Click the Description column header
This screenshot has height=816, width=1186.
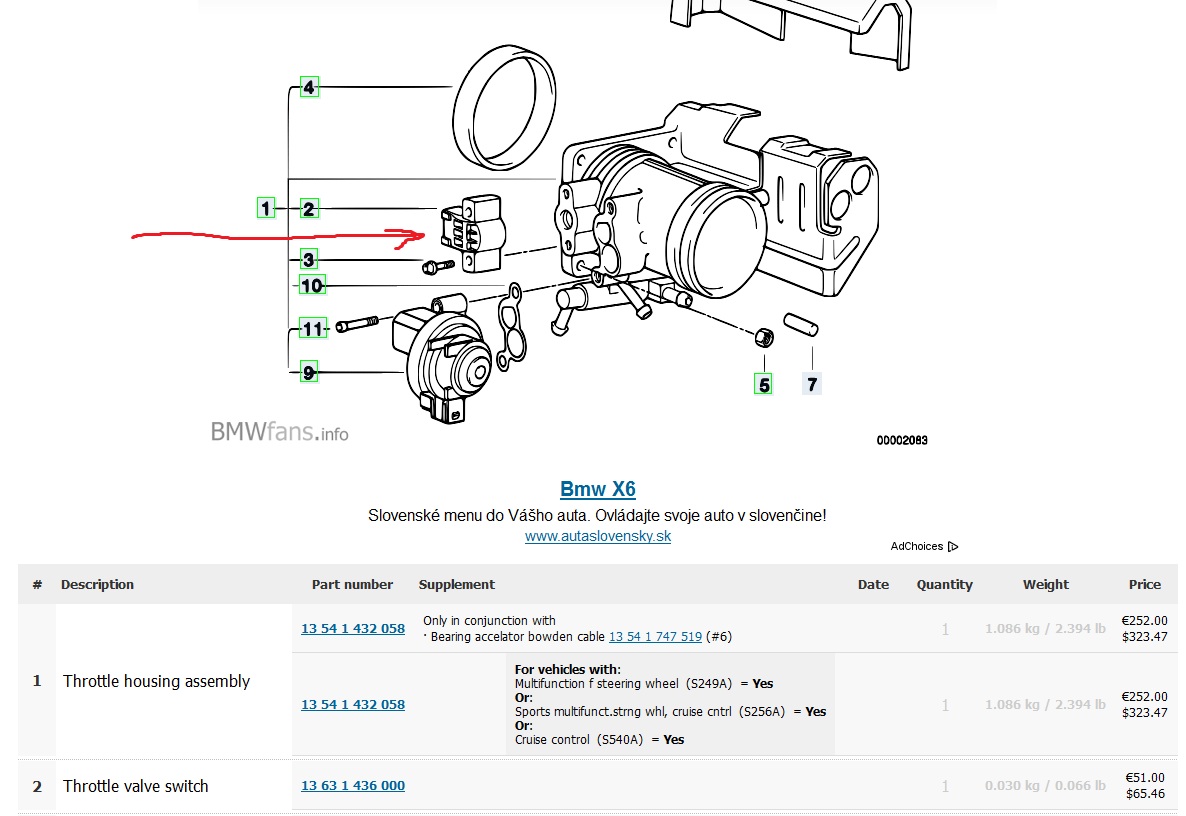[x=97, y=584]
